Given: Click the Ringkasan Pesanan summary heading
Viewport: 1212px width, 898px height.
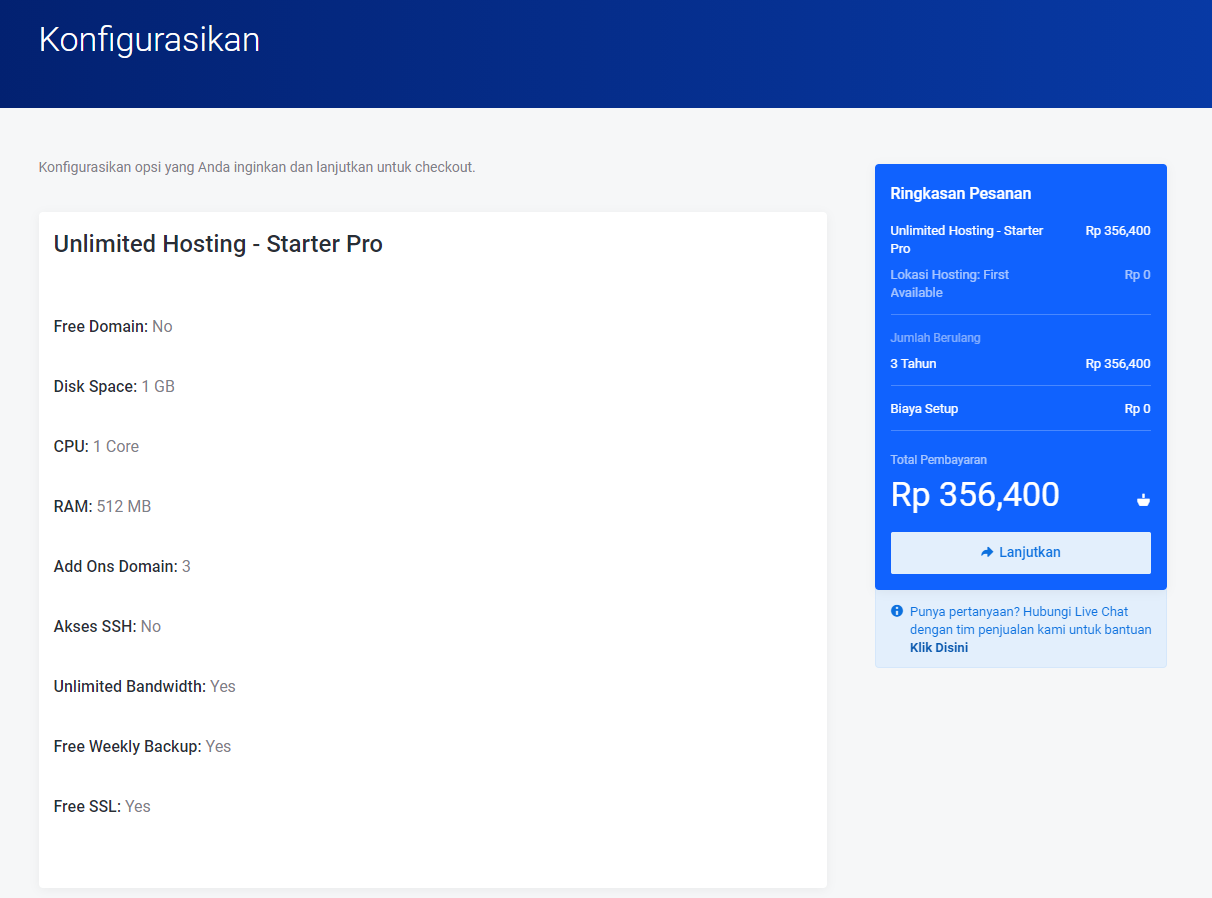Looking at the screenshot, I should [x=960, y=194].
